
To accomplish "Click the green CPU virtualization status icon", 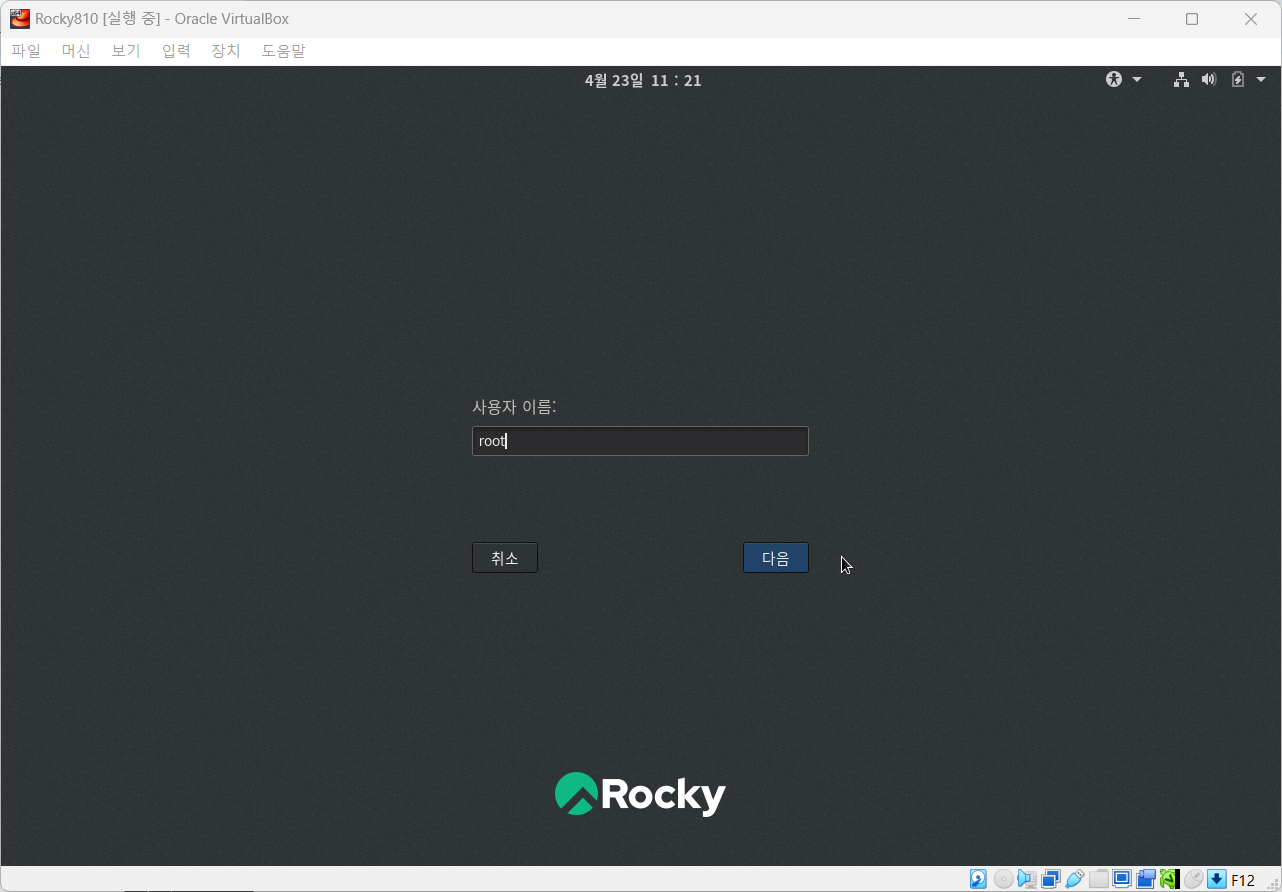I will click(x=1169, y=879).
